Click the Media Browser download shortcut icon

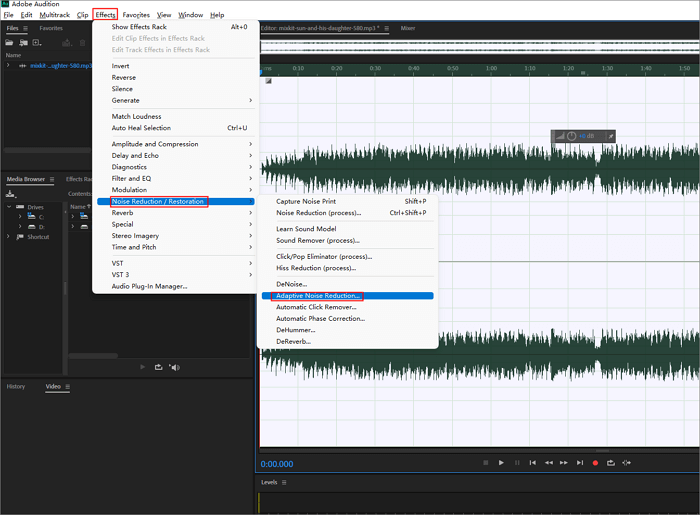[x=11, y=194]
